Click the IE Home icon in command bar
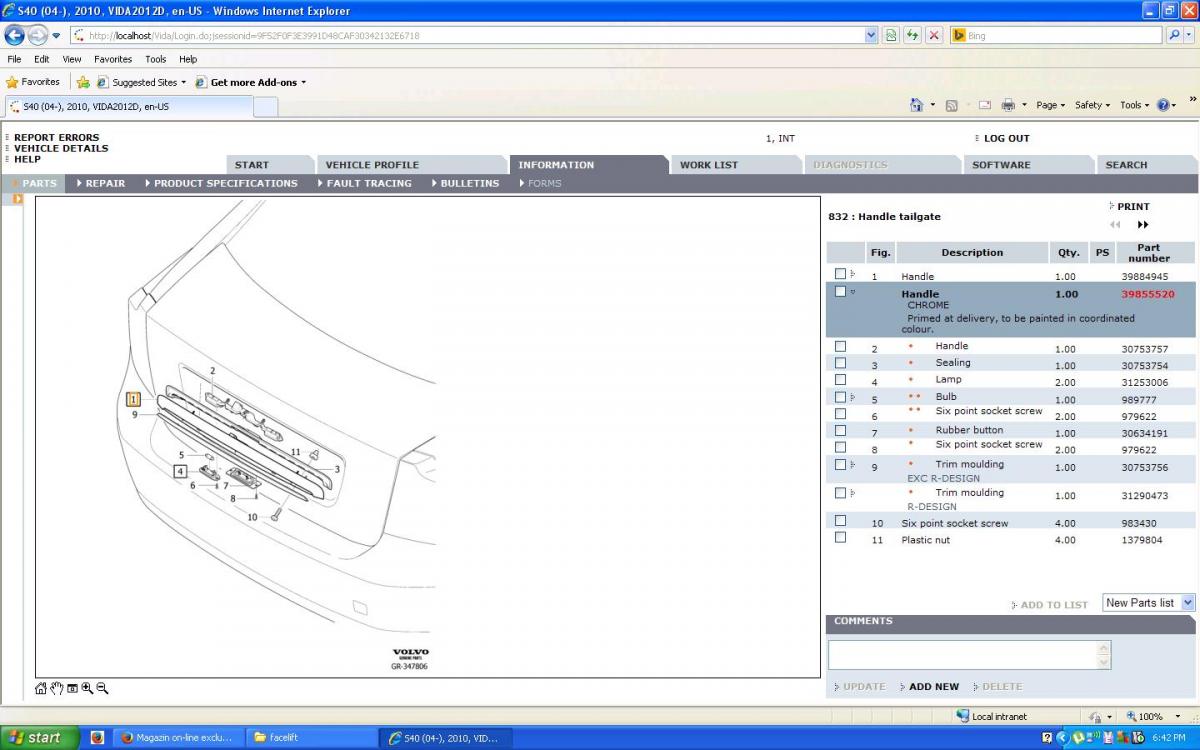This screenshot has width=1200, height=750. (916, 105)
